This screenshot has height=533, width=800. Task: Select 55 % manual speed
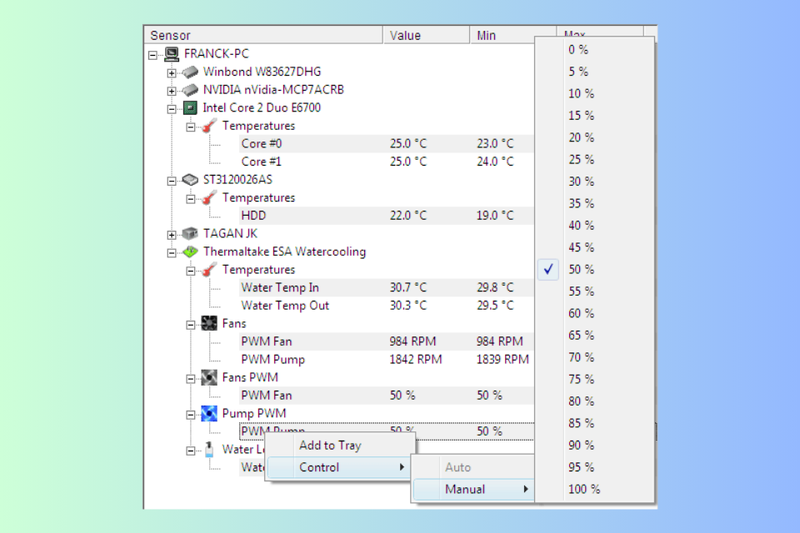pyautogui.click(x=595, y=291)
